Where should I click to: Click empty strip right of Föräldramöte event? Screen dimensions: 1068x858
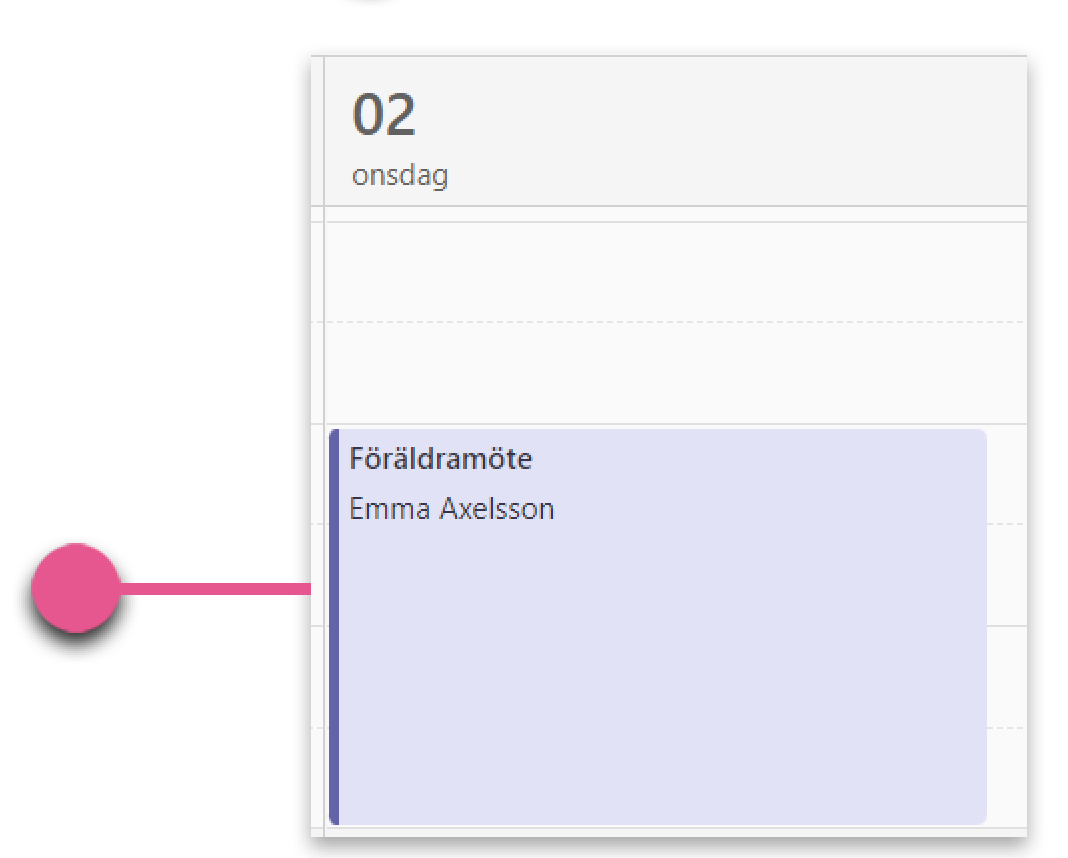[x=1007, y=626]
